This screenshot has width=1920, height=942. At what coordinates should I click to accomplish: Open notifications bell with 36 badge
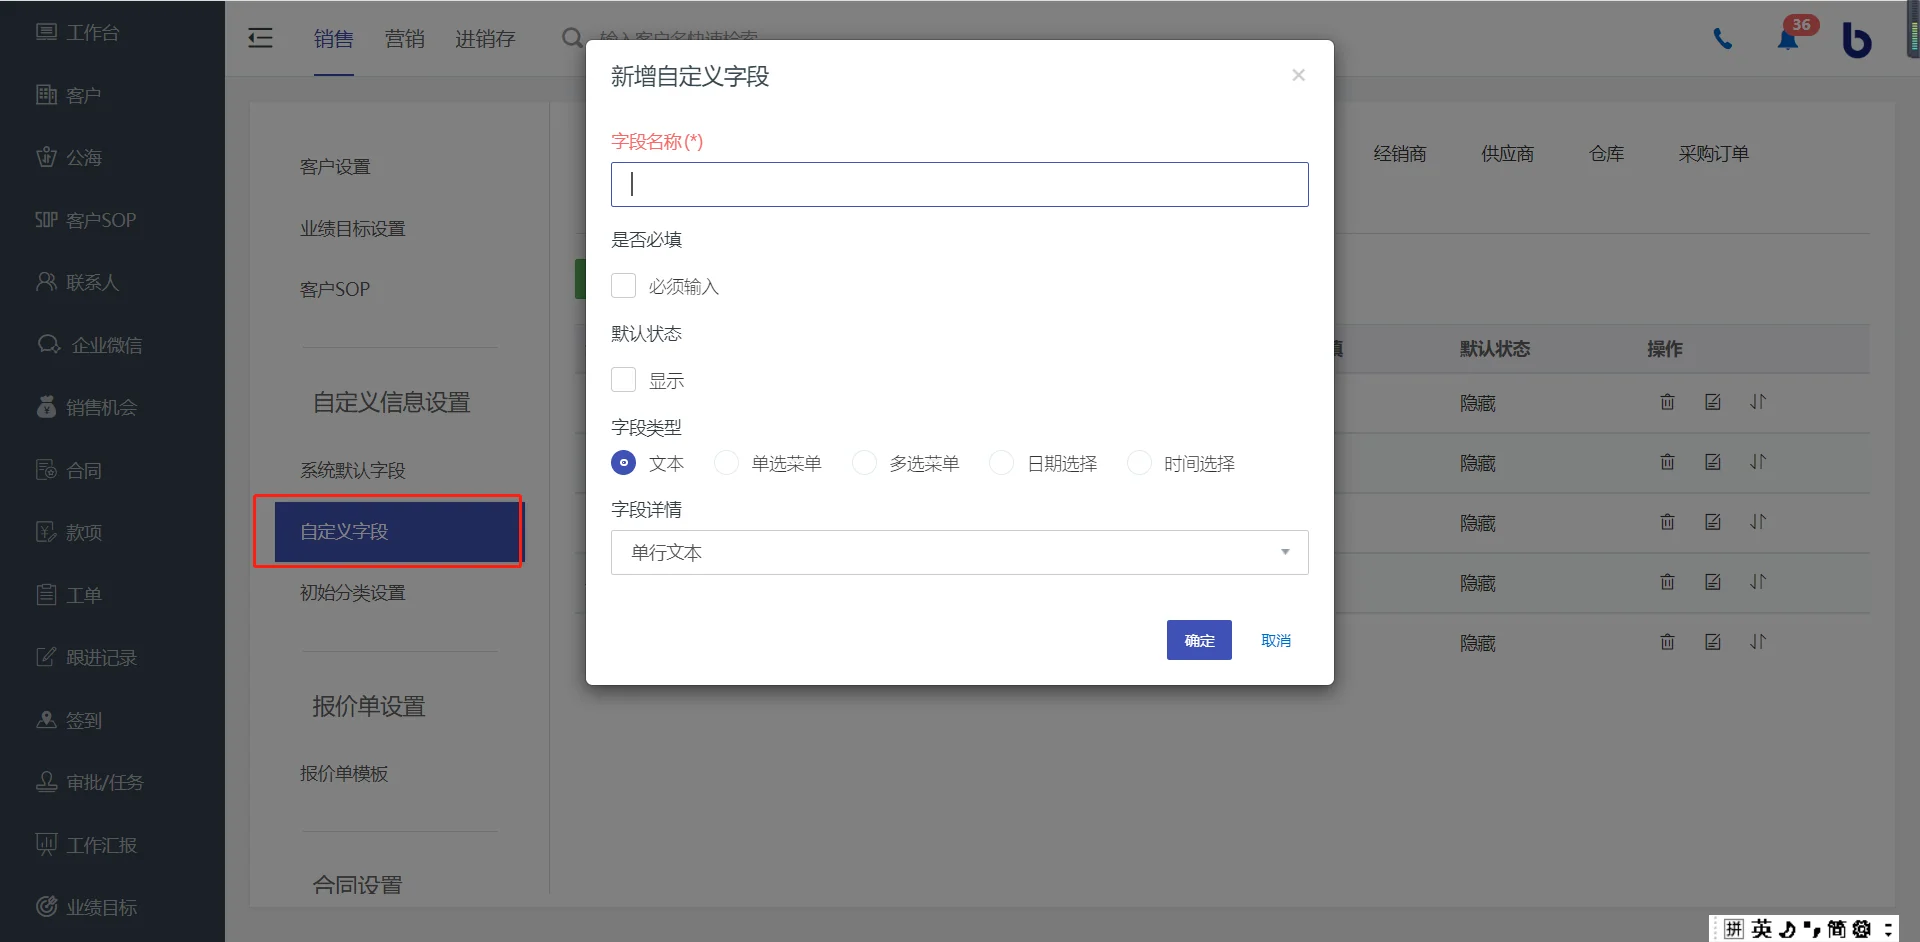pyautogui.click(x=1788, y=39)
